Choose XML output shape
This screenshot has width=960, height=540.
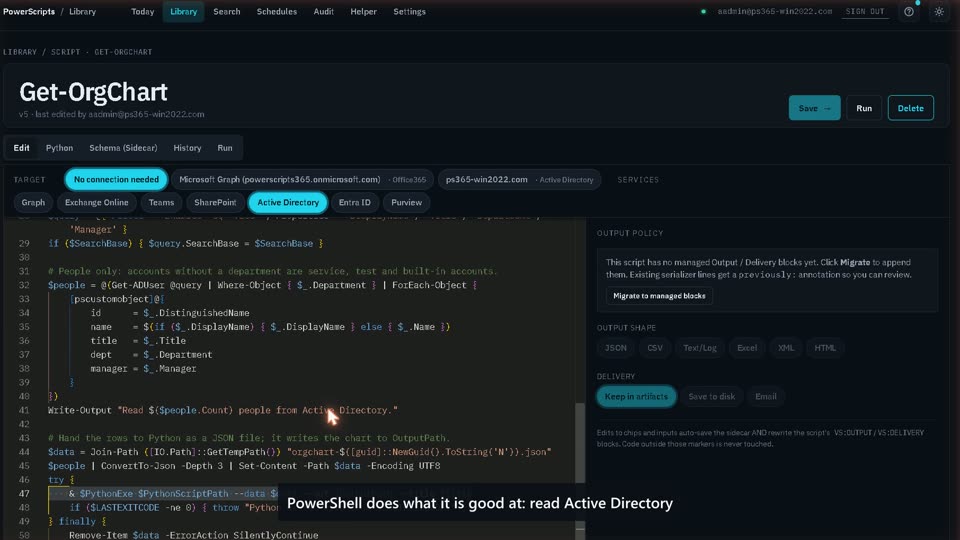[x=786, y=348]
